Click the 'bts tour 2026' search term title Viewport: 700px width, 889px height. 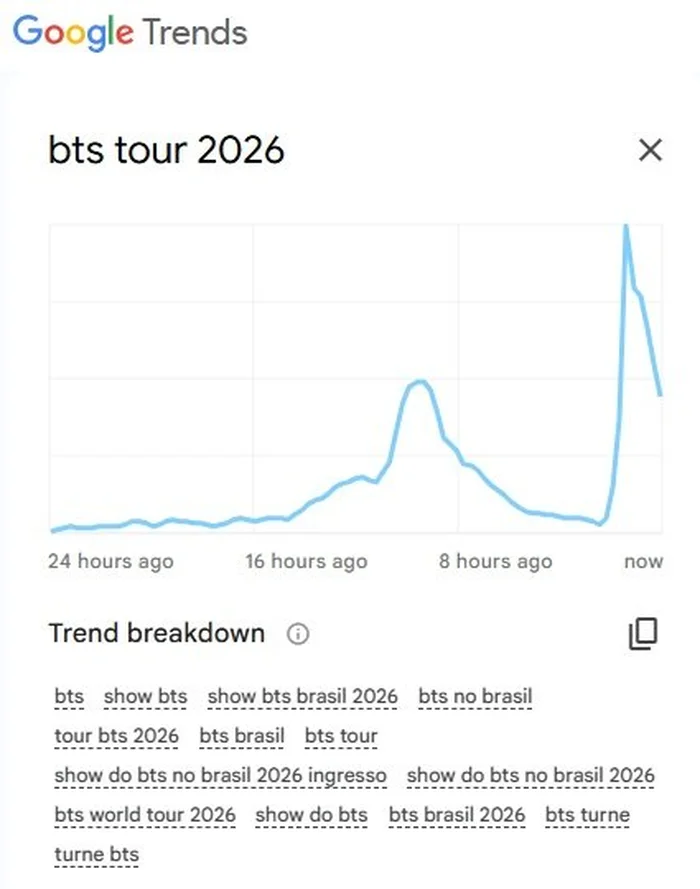pos(167,150)
